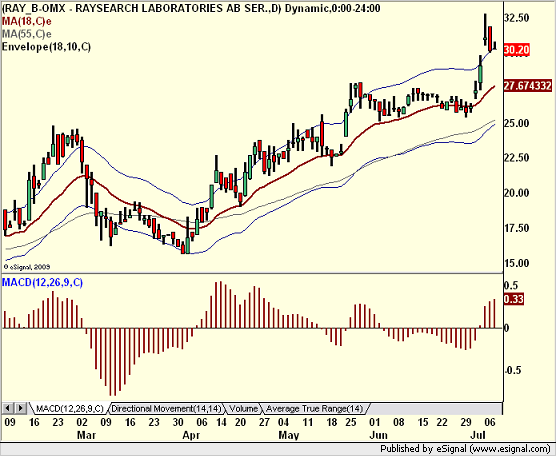The image size is (556, 456).
Task: Click the Envelope(18,10,C) legend label
Action: click(46, 46)
